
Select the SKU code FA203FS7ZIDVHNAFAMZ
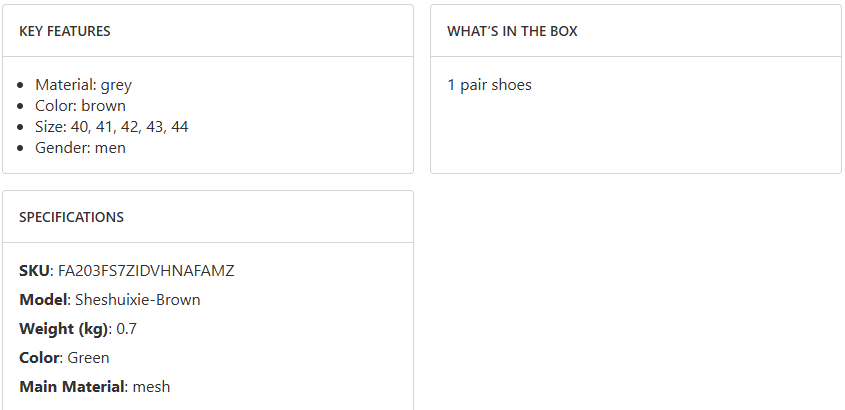(x=146, y=271)
